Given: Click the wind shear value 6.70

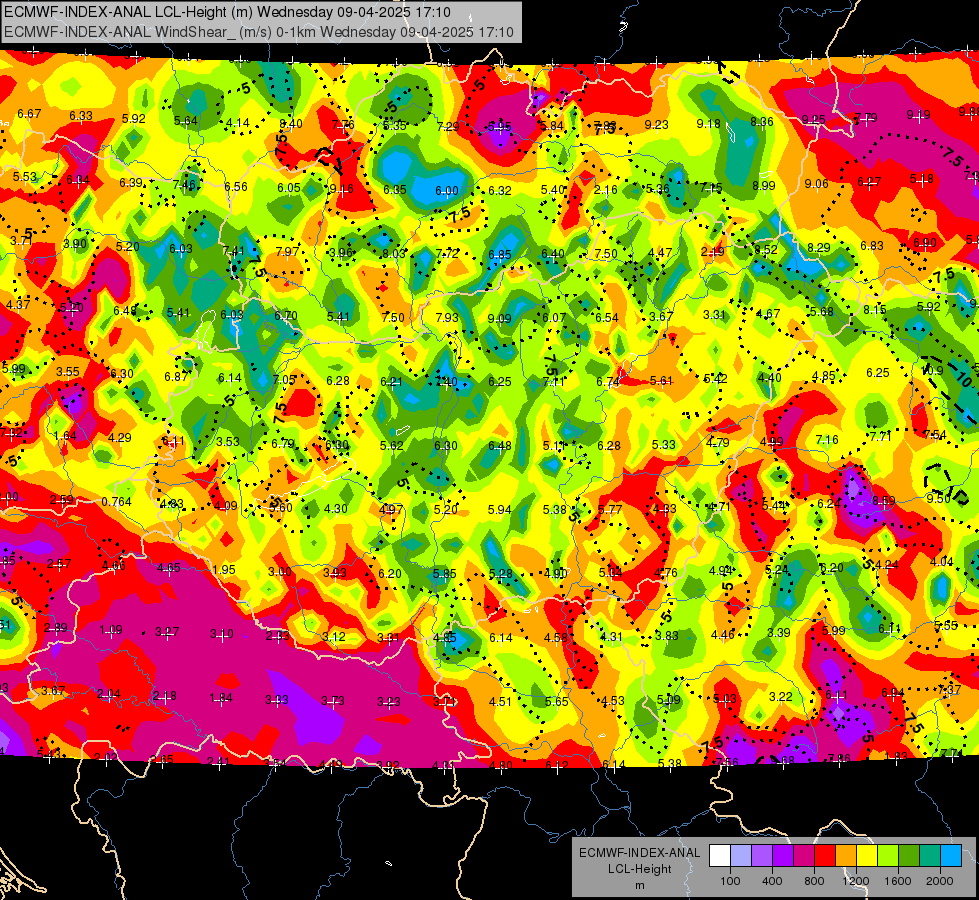Looking at the screenshot, I should click(x=285, y=316).
